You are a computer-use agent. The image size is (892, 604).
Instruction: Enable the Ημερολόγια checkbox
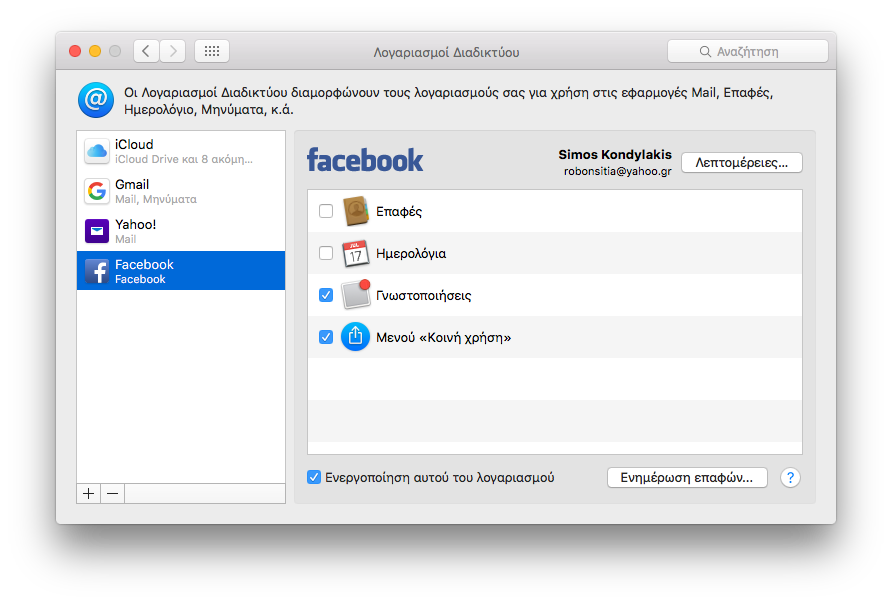tap(326, 253)
